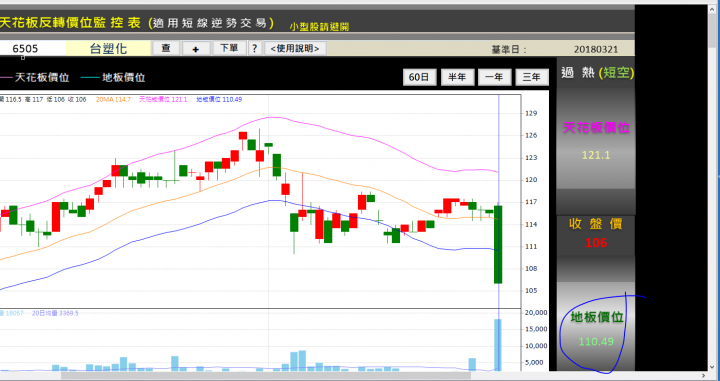The width and height of the screenshot is (720, 381).
Task: Click the 地板價位 side panel heading
Action: coord(597,317)
